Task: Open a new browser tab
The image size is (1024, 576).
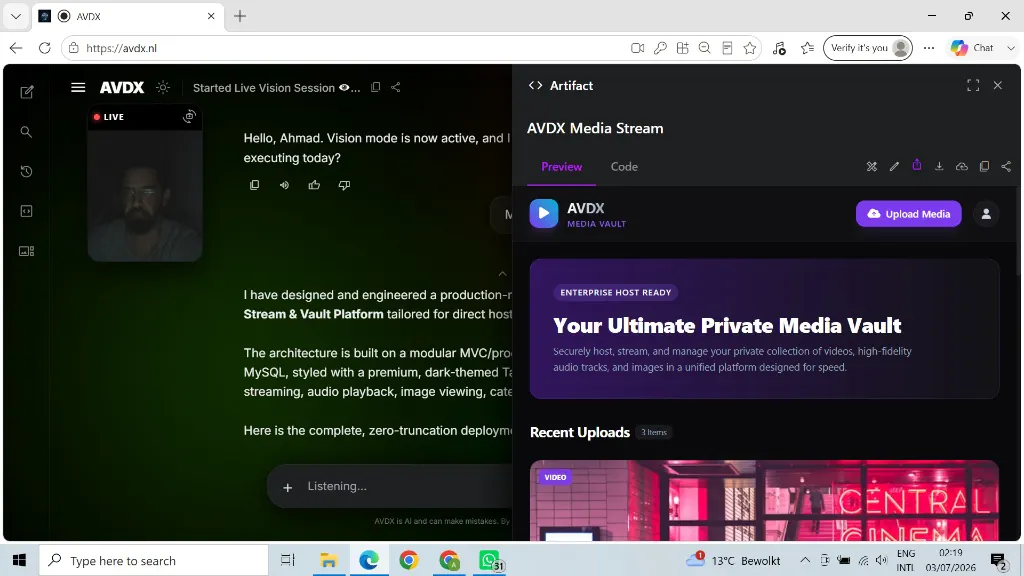Action: point(240,16)
